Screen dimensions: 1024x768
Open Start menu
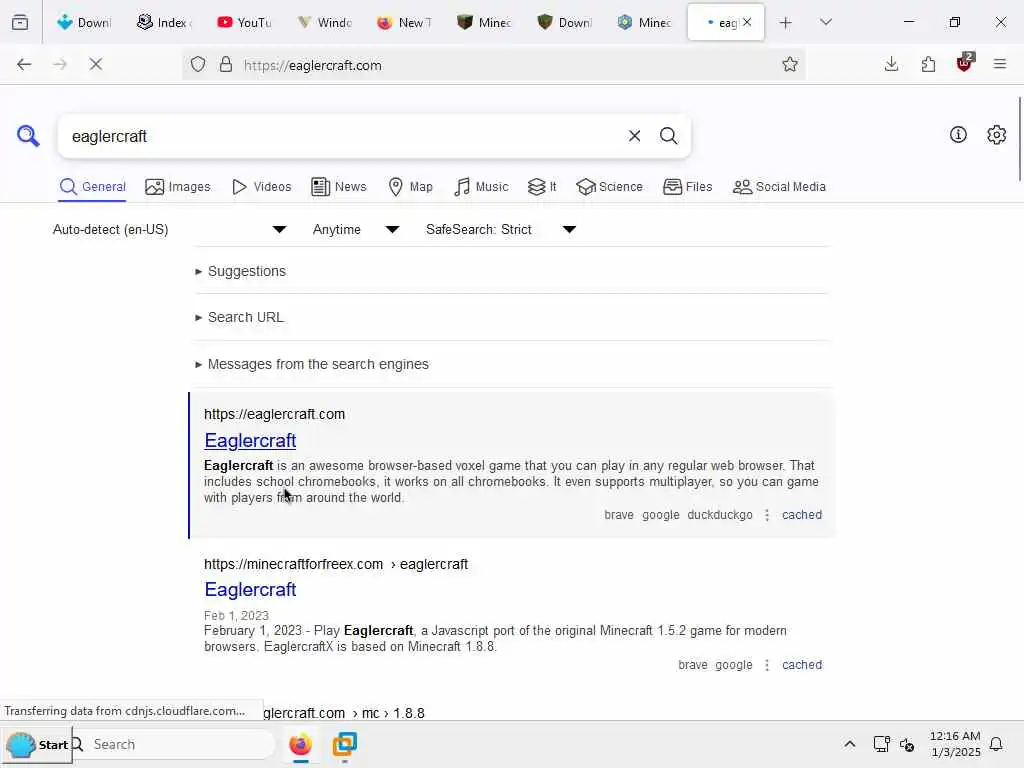[x=39, y=744]
